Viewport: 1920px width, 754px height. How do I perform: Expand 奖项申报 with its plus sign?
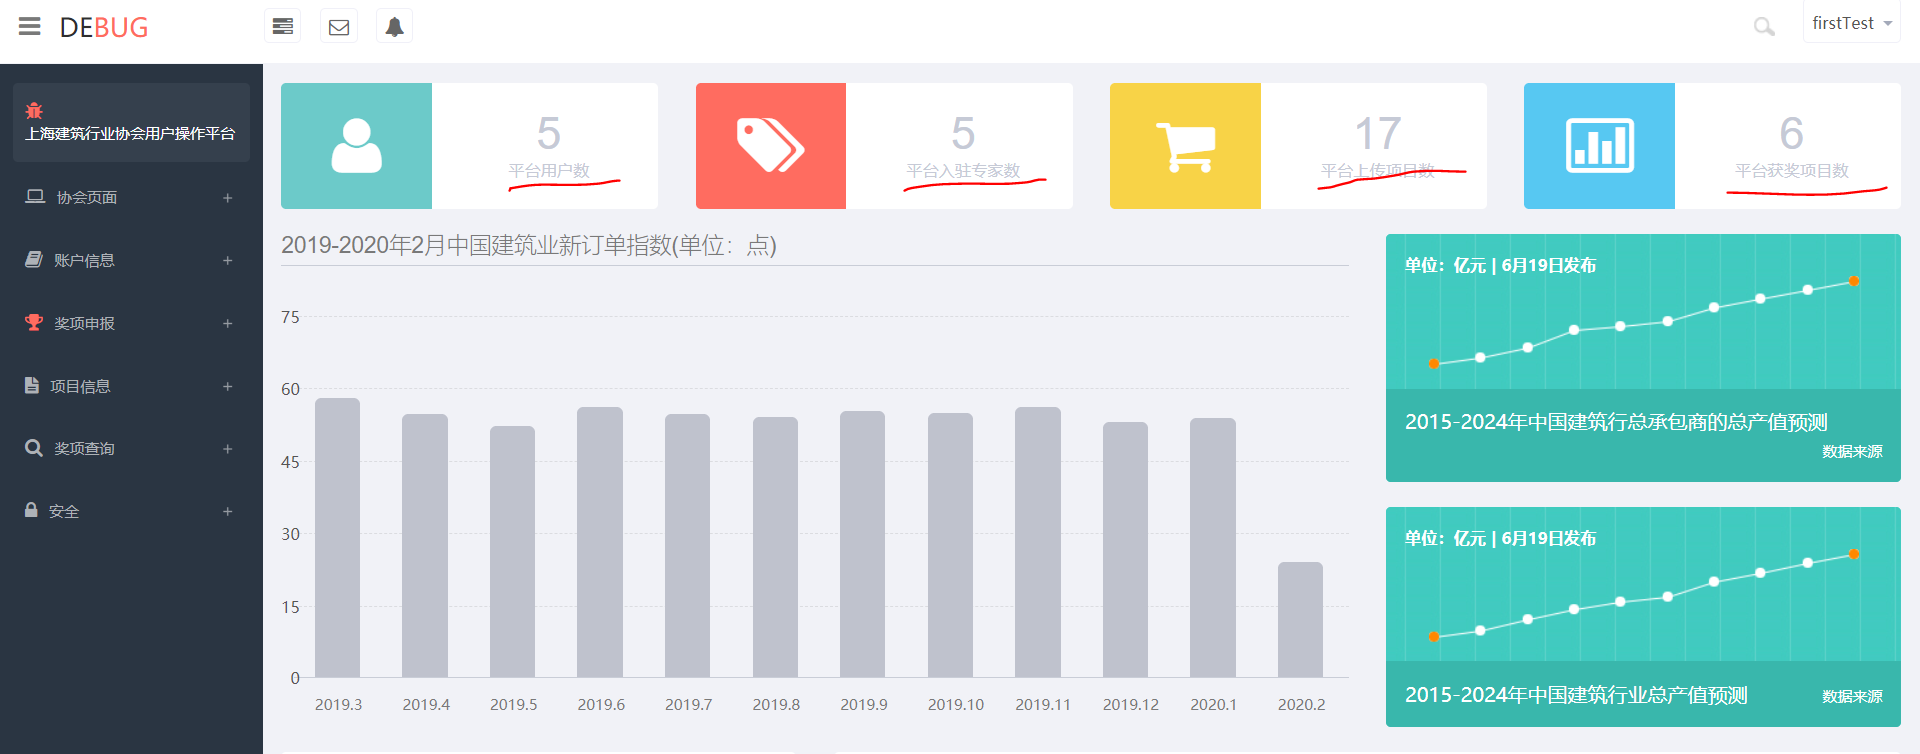pyautogui.click(x=228, y=324)
